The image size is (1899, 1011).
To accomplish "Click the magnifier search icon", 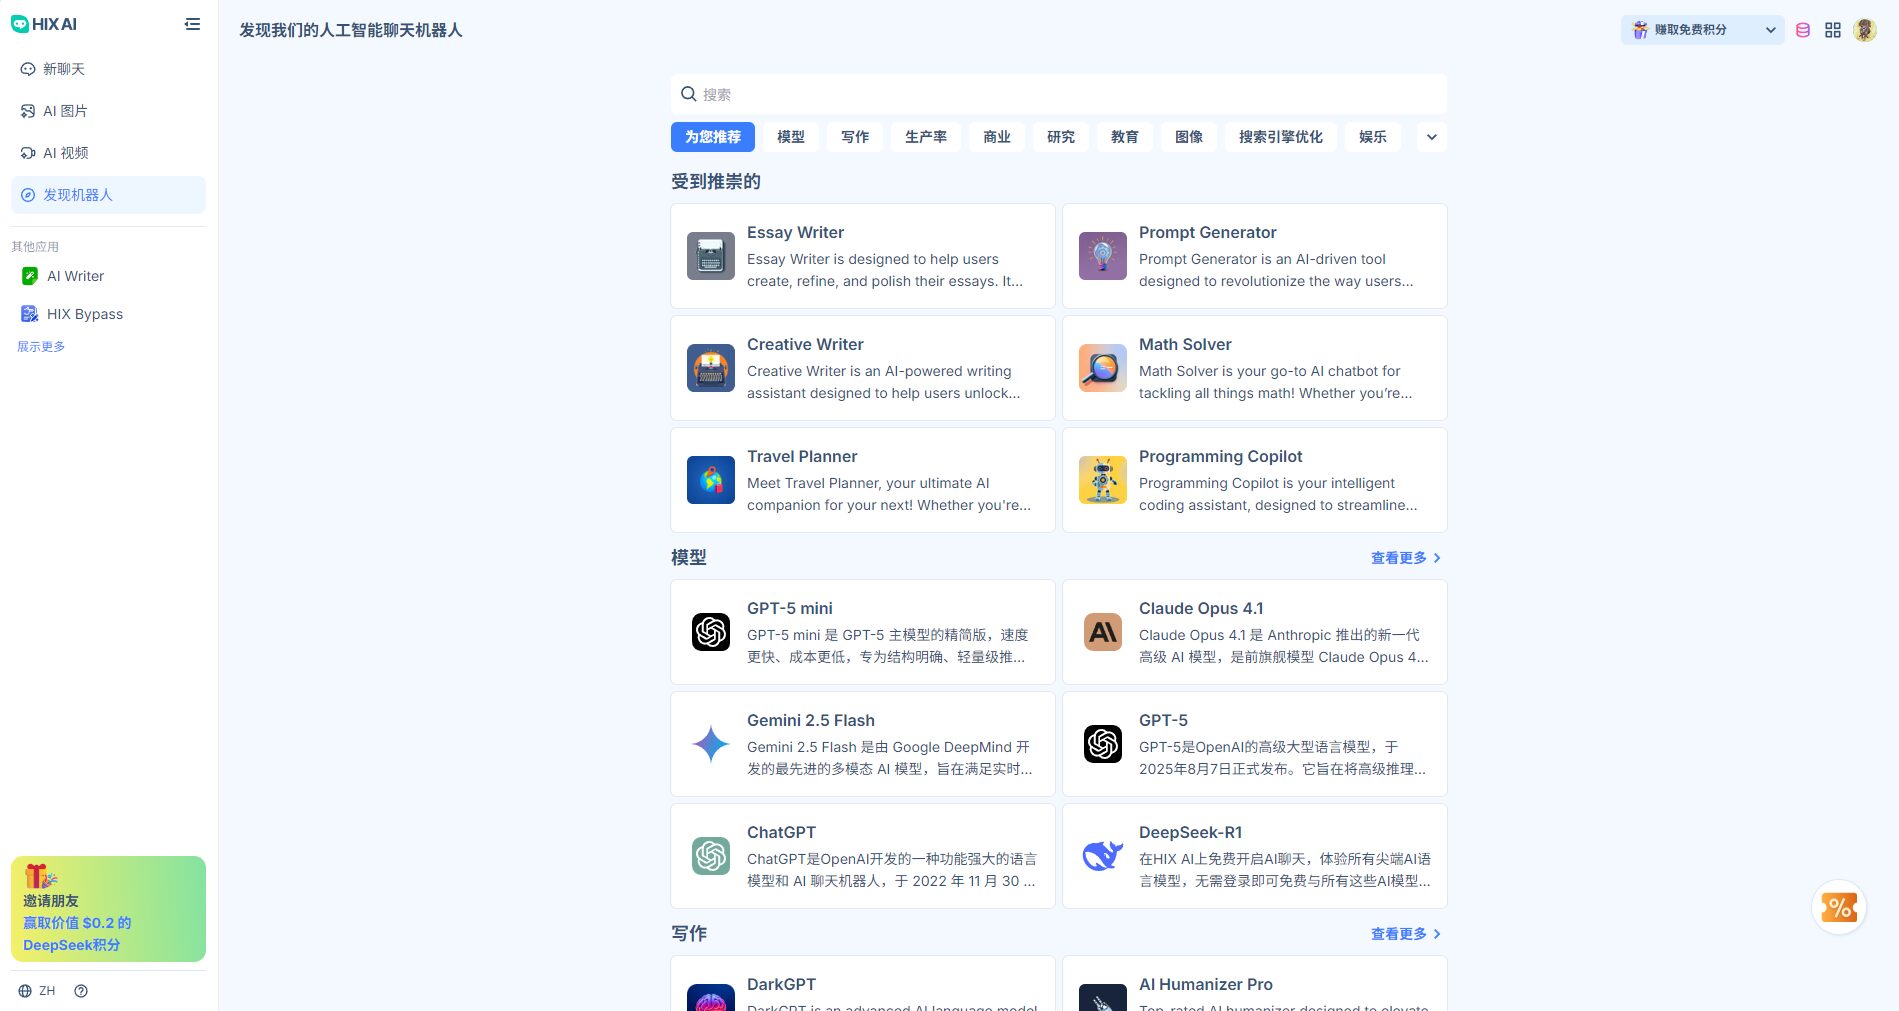I will [x=688, y=94].
